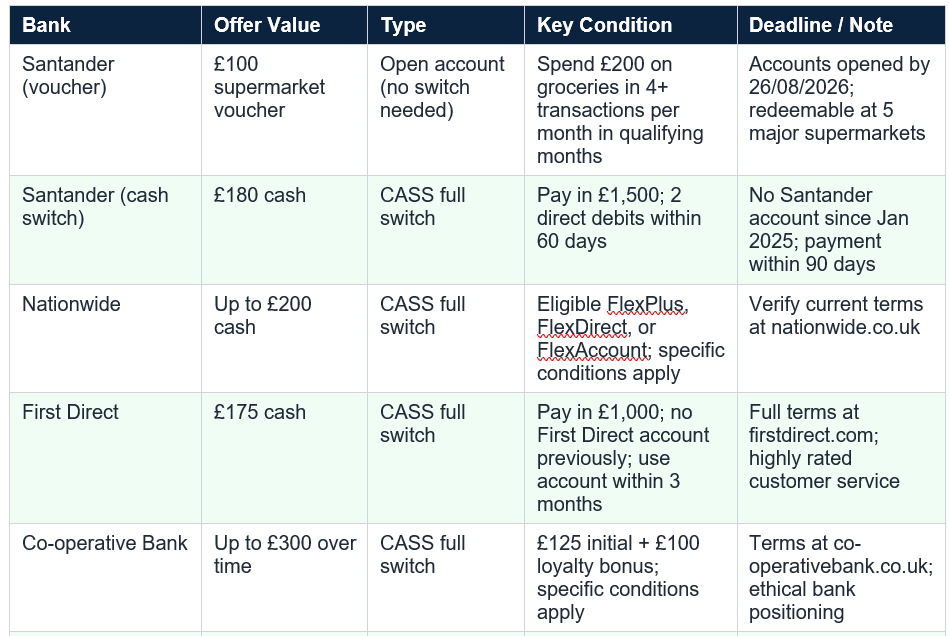Click the Co-operative Bank cell

click(105, 578)
